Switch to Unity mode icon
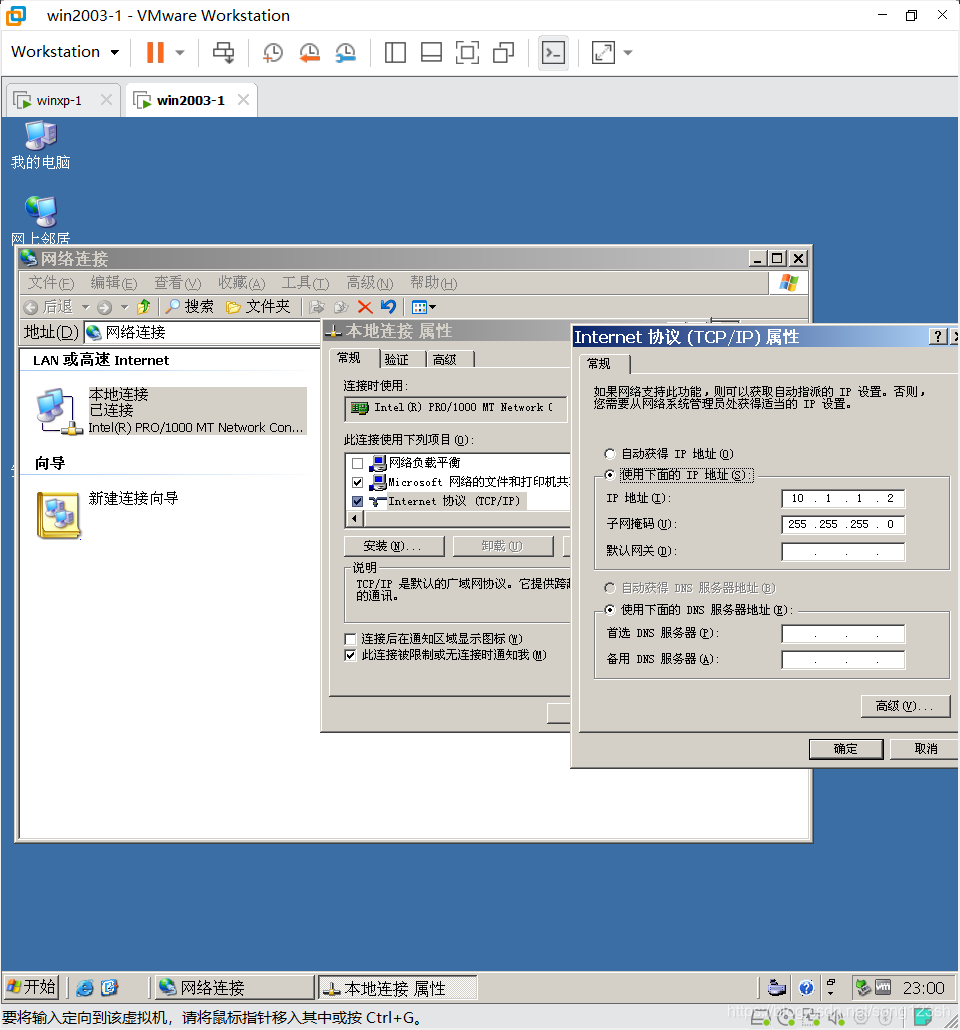 (503, 53)
